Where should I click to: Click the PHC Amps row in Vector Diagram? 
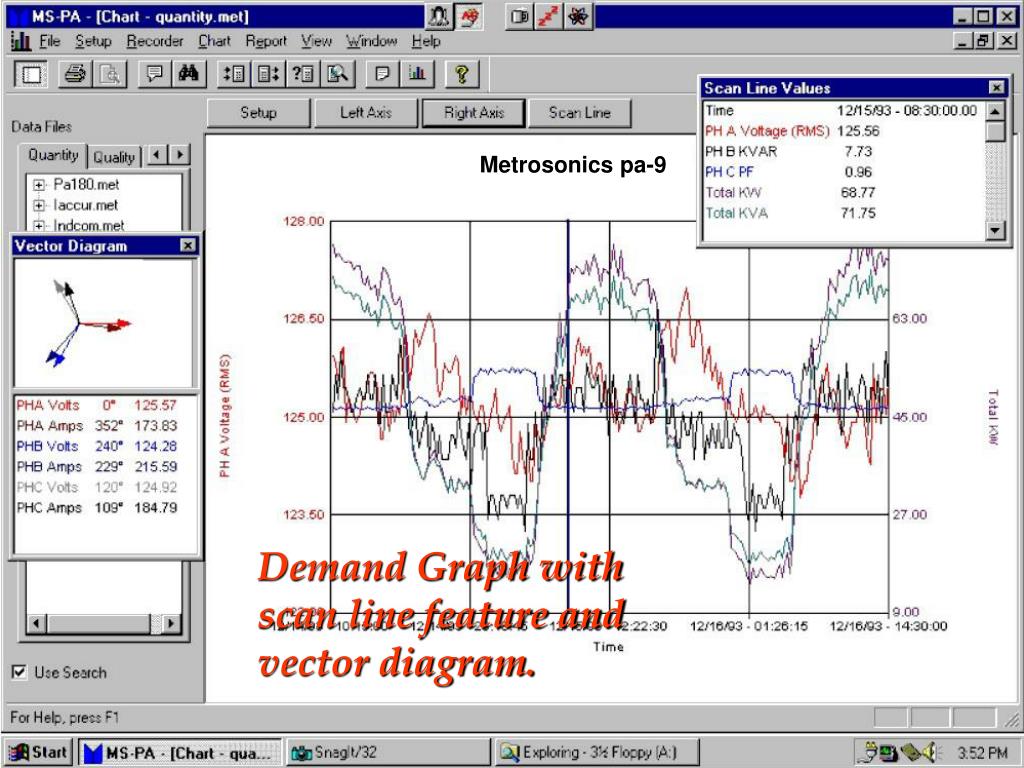[97, 508]
